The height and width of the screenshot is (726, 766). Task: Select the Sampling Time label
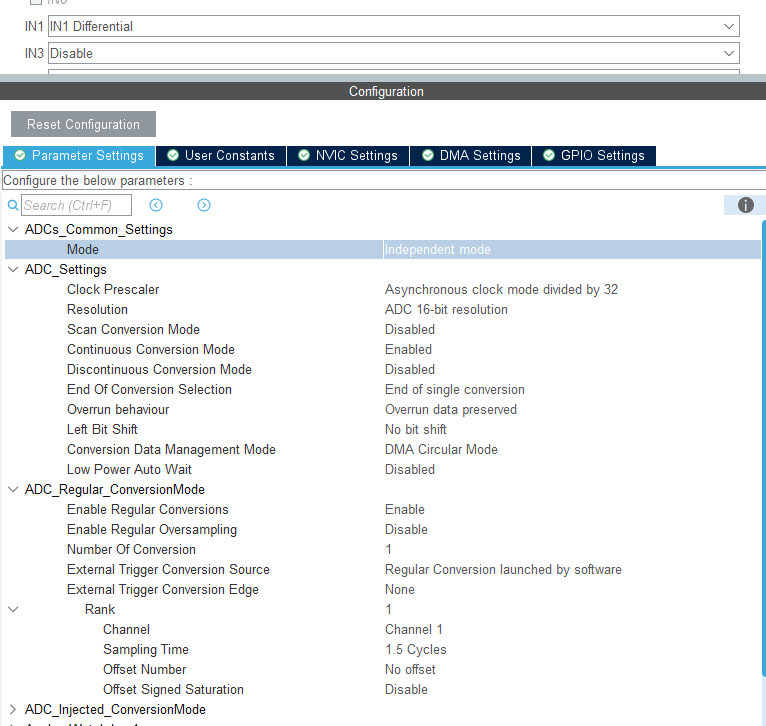click(146, 650)
